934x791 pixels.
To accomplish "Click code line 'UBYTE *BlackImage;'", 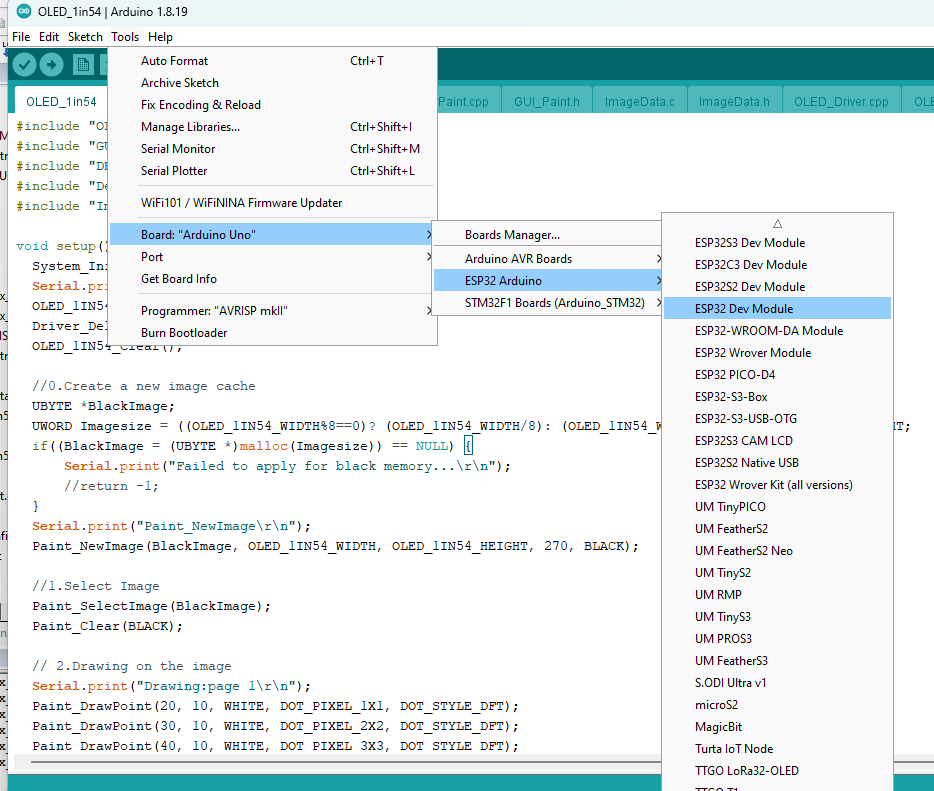I will pos(103,406).
